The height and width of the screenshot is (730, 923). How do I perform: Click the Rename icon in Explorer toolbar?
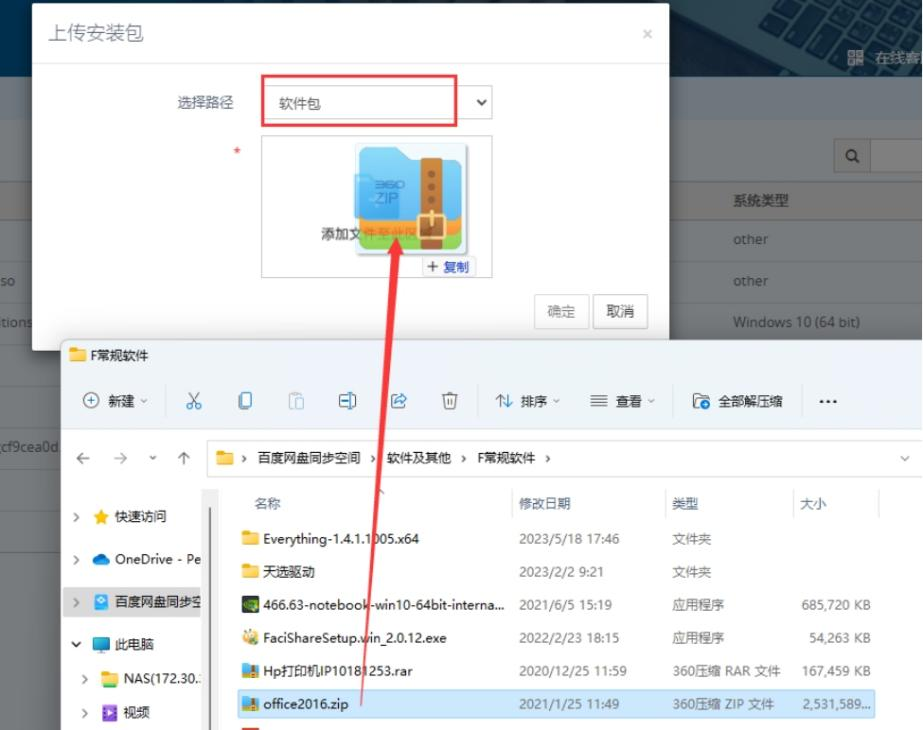(x=347, y=401)
